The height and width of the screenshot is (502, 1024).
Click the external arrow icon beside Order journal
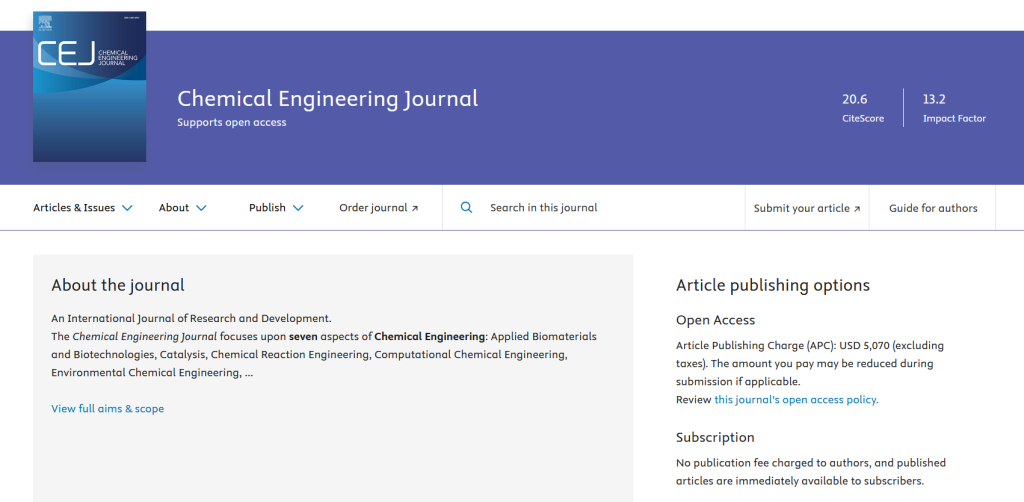[x=415, y=208]
